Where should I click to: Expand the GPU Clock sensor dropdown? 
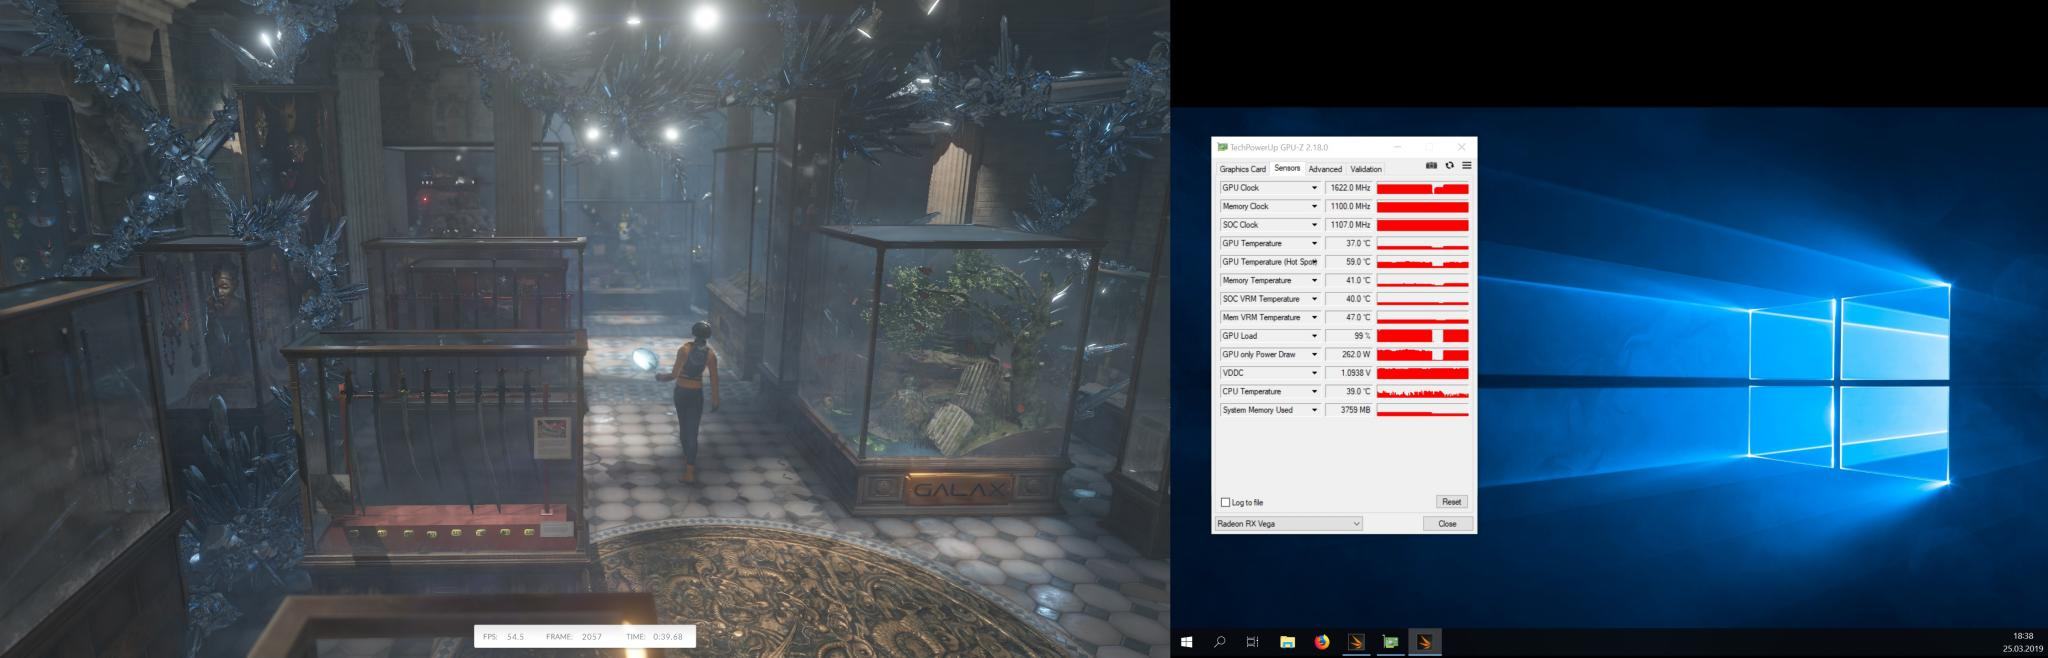pyautogui.click(x=1314, y=188)
